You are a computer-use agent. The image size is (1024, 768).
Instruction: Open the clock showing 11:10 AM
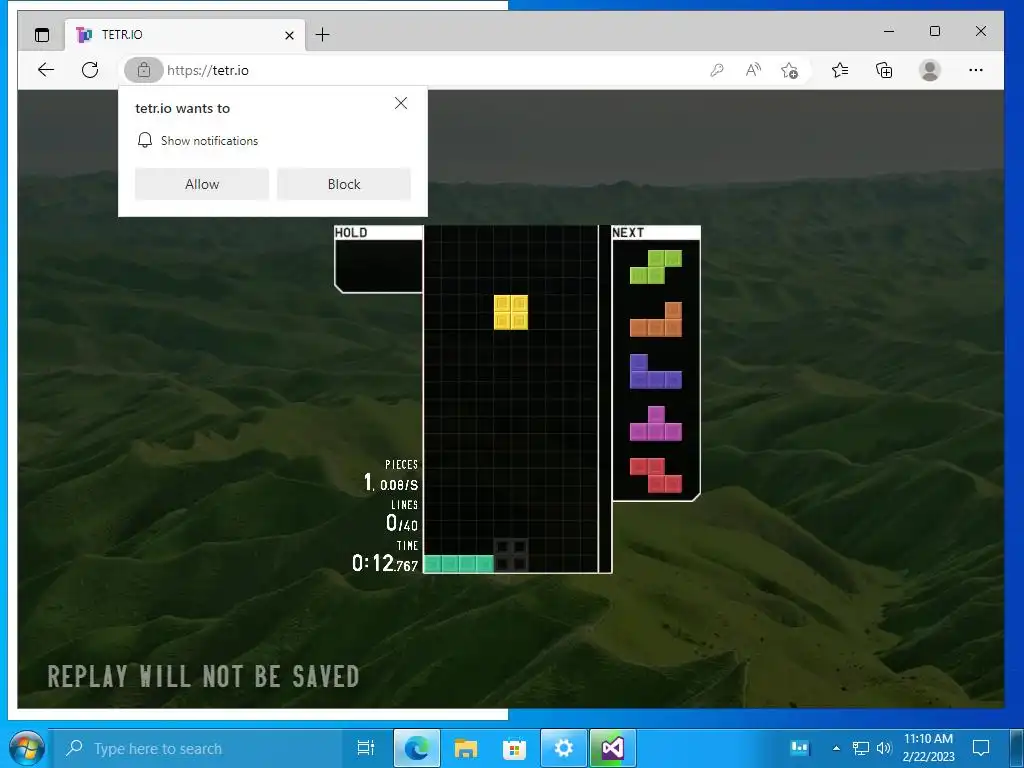pos(928,748)
